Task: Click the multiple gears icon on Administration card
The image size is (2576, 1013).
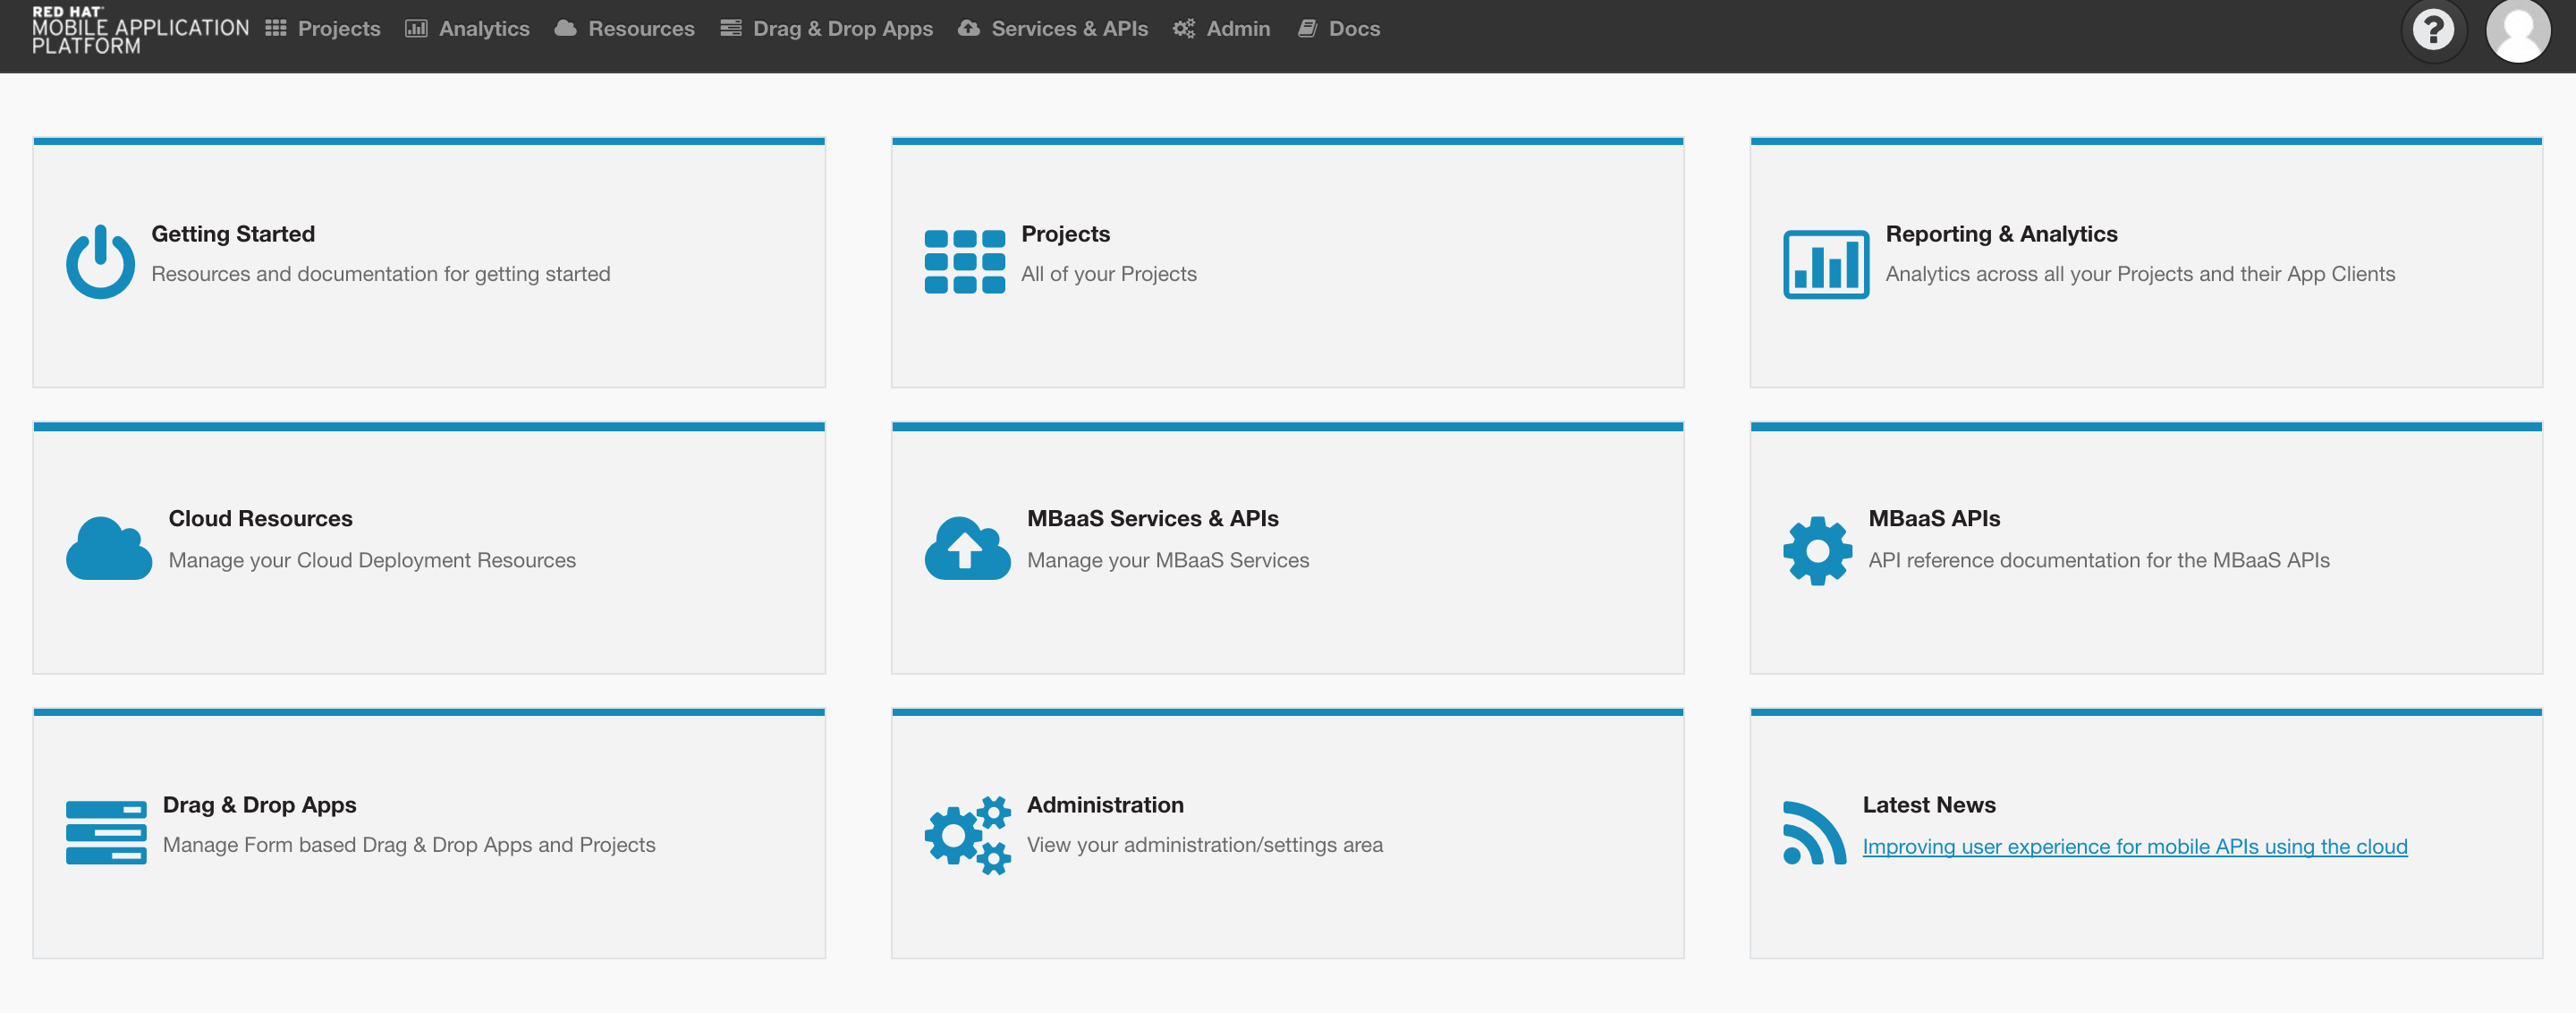Action: [x=967, y=835]
